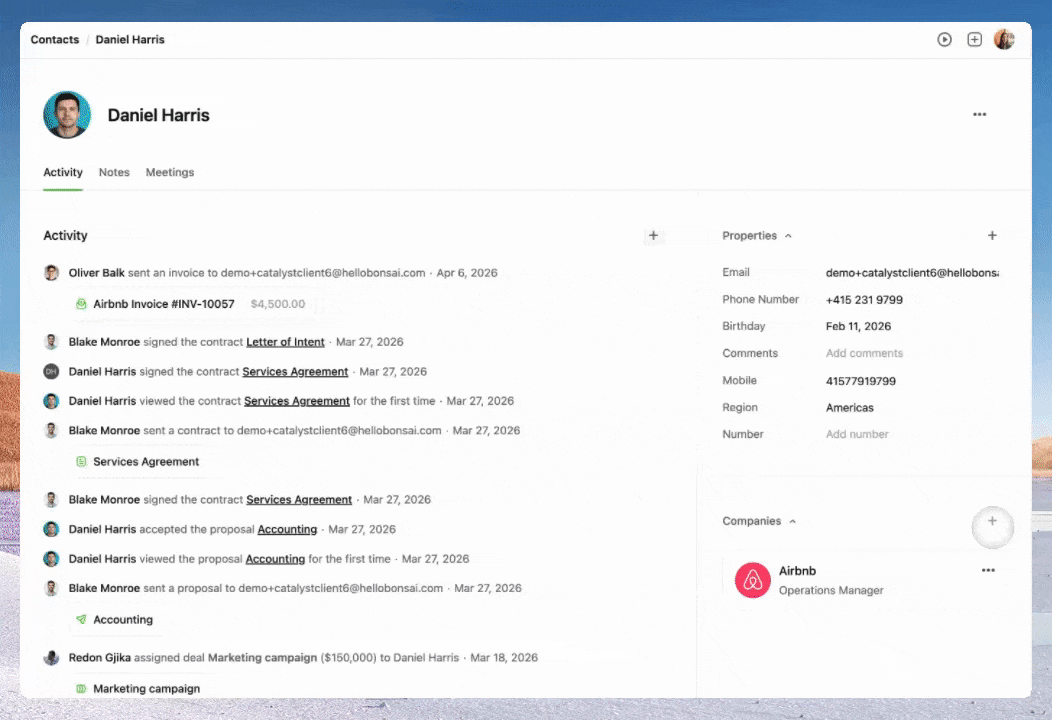Click Blake Monroe avatar on Letter of Intent row
The image size is (1052, 720).
pos(51,342)
